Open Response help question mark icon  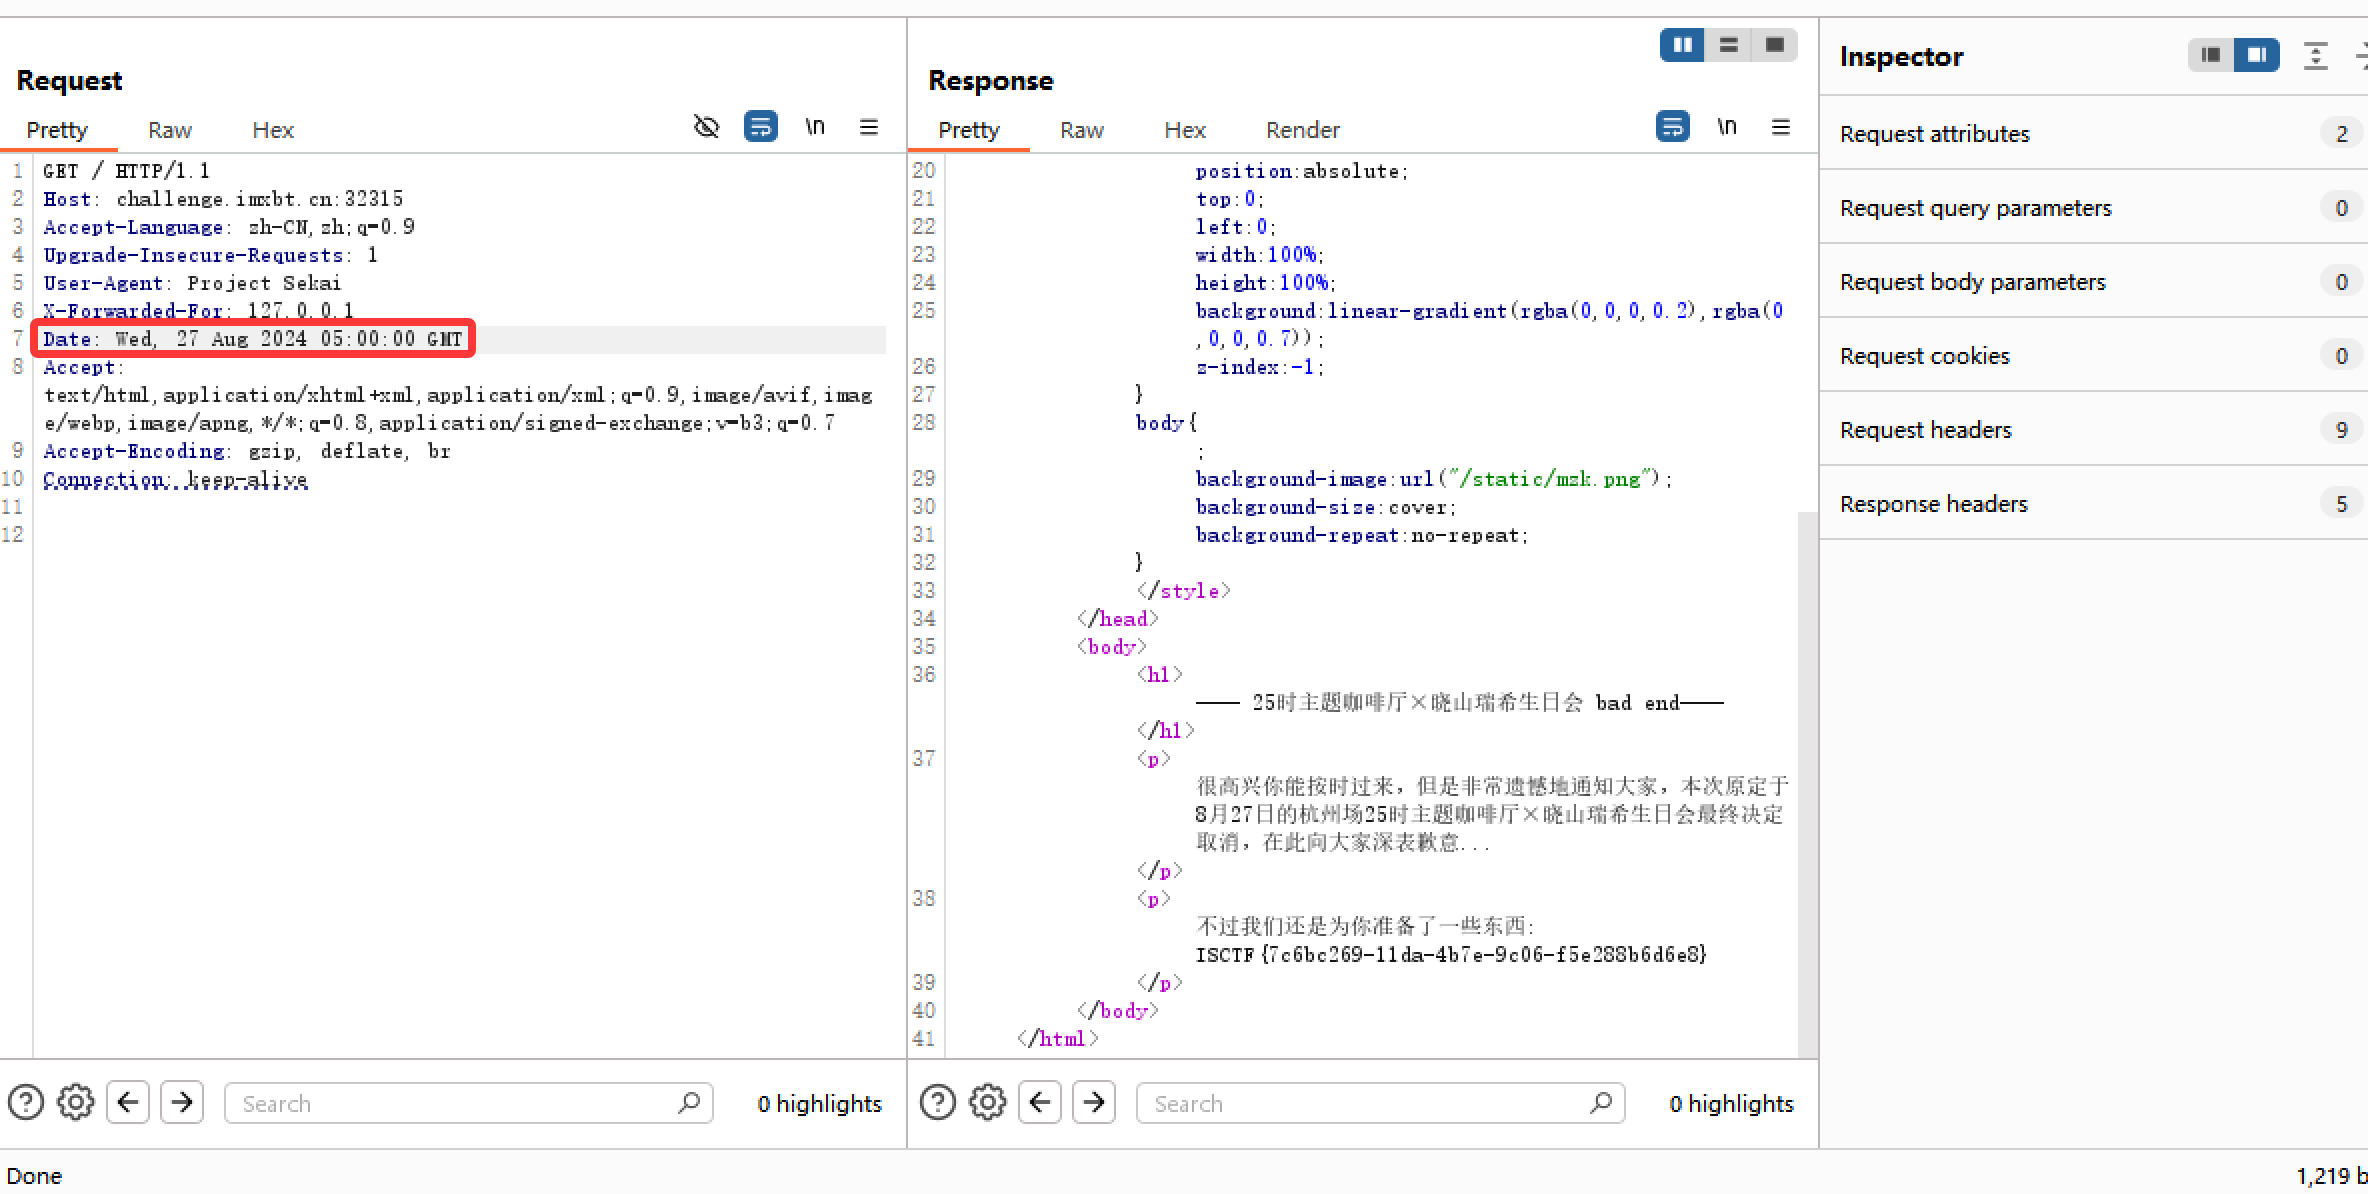[937, 1102]
